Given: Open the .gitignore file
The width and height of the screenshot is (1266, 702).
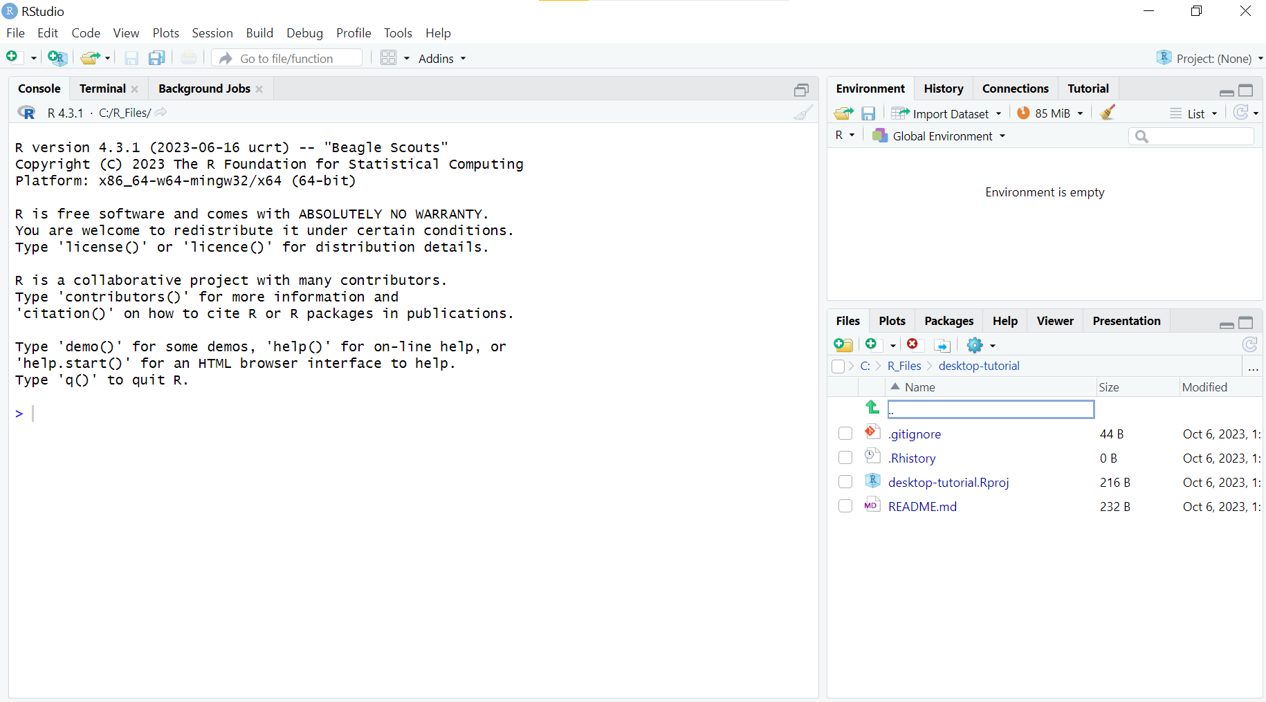Looking at the screenshot, I should click(x=914, y=434).
